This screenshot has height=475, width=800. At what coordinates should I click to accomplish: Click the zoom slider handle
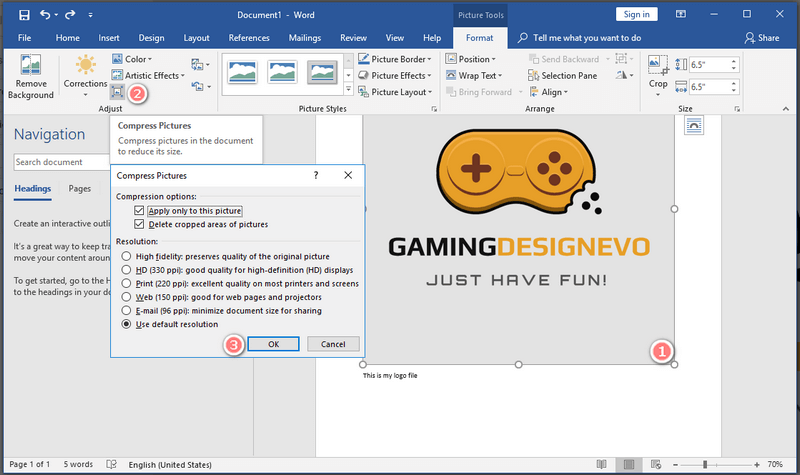pyautogui.click(x=705, y=465)
